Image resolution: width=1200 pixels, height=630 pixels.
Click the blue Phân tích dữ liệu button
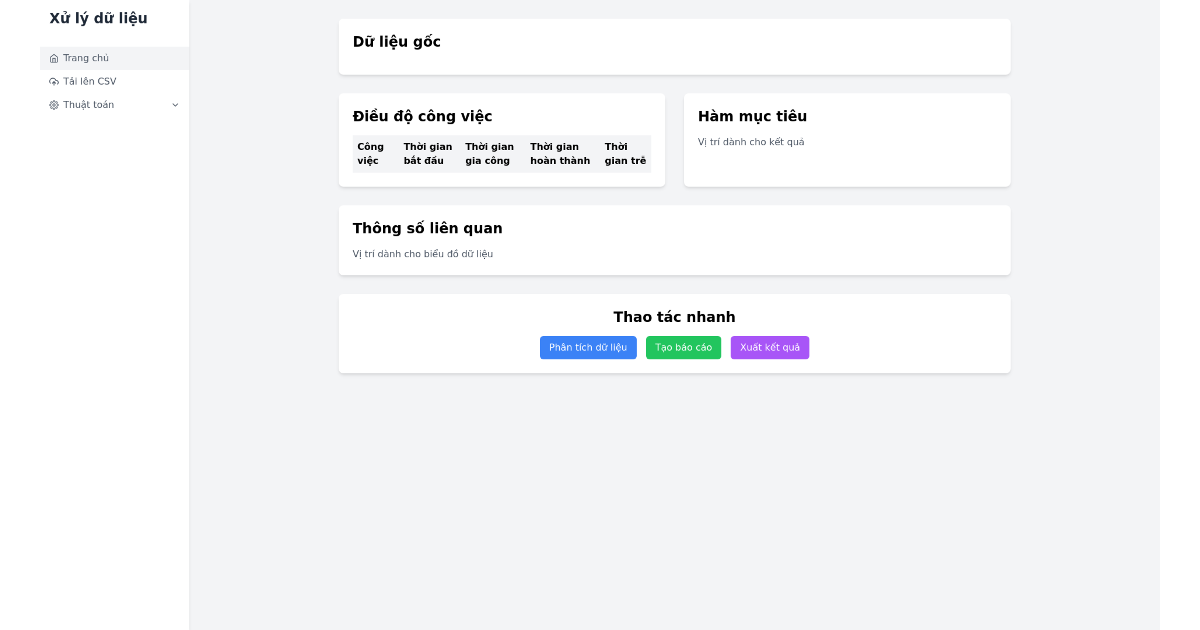coord(588,347)
